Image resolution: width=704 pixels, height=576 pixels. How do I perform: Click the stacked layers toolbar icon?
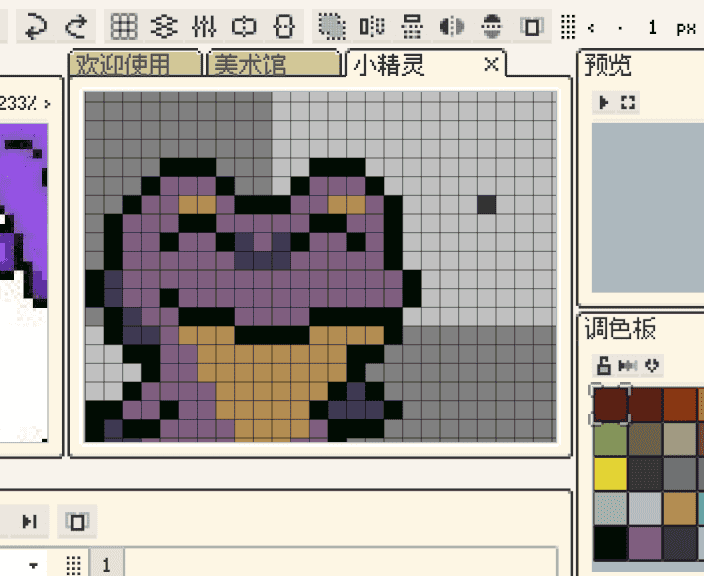[x=163, y=26]
